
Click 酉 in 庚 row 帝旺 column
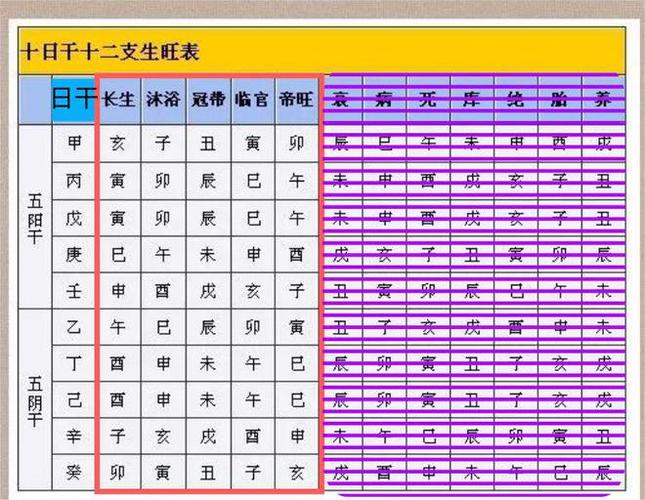296,255
